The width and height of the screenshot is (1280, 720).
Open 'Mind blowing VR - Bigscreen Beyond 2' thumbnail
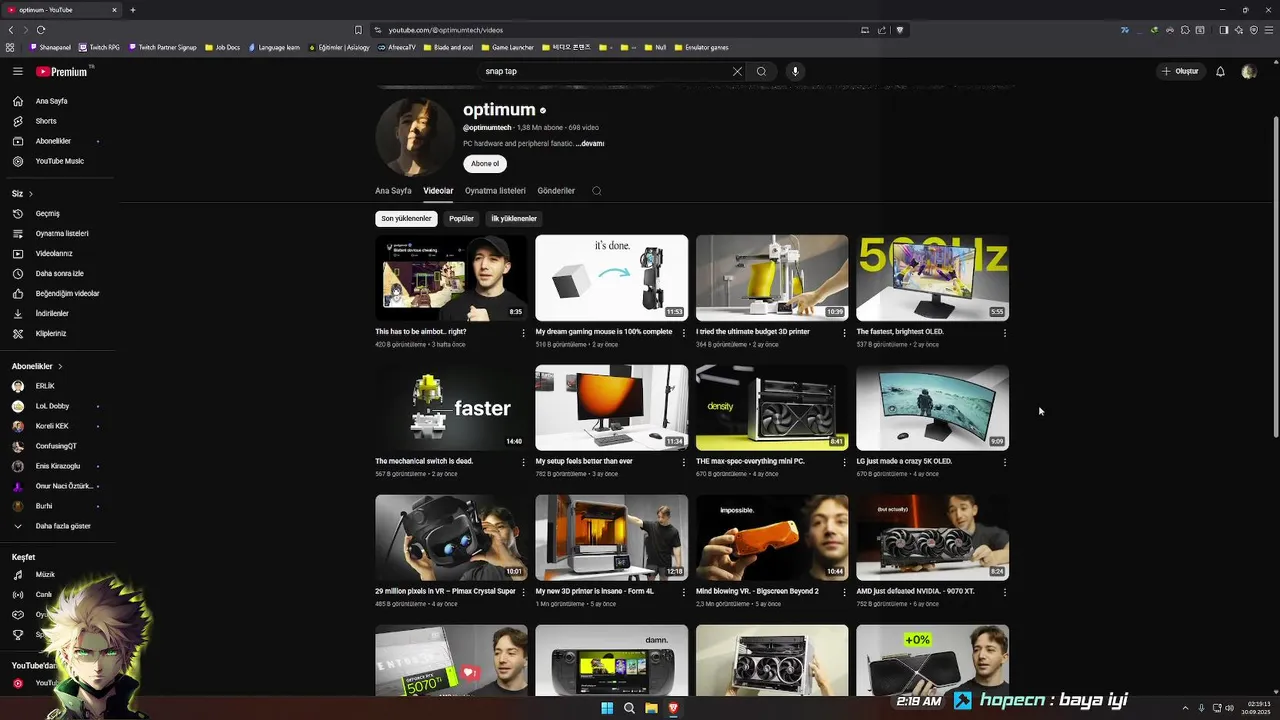pos(772,538)
